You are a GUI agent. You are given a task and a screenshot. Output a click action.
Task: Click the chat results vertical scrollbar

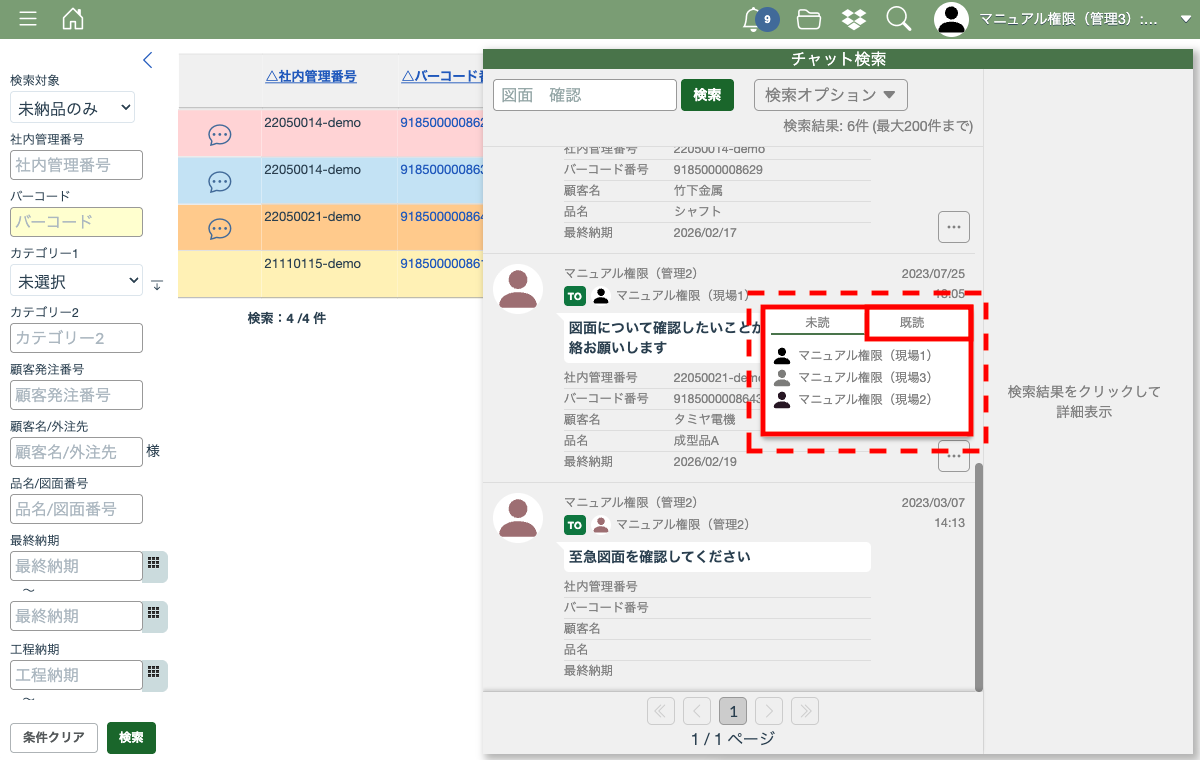tap(978, 575)
